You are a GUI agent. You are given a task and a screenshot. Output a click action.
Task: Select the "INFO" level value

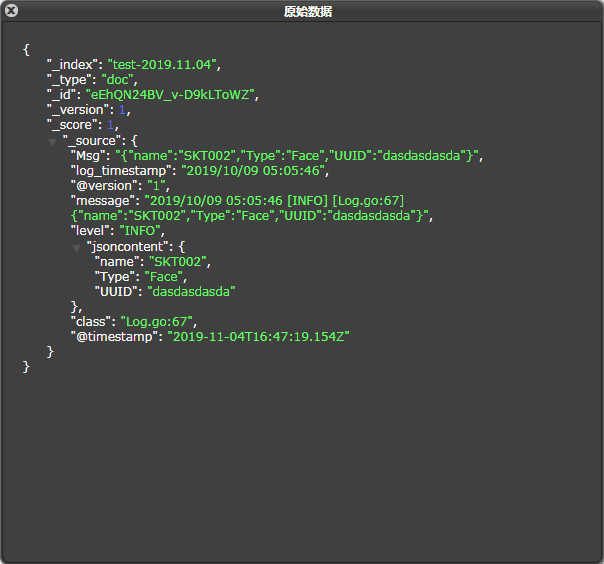click(x=140, y=231)
